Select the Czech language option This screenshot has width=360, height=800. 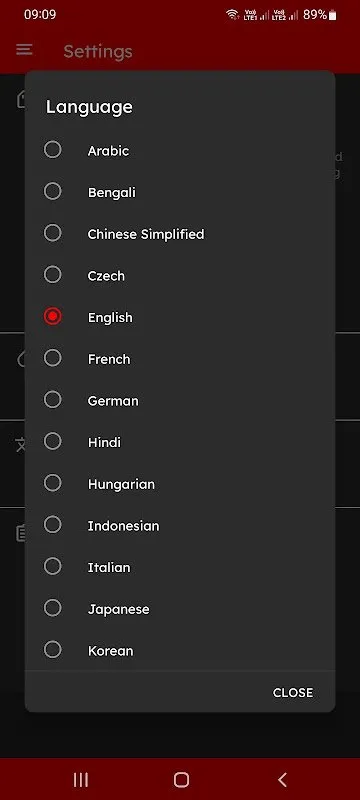click(53, 275)
